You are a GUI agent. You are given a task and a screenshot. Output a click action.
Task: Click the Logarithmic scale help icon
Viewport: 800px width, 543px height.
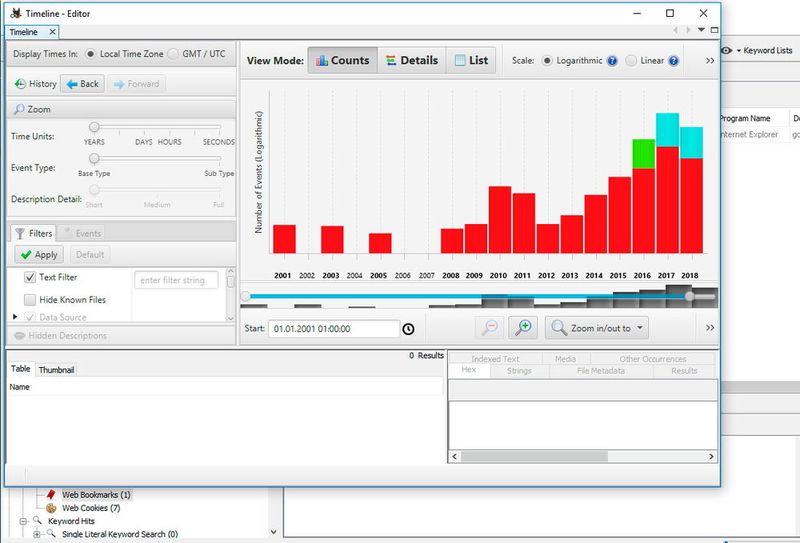612,61
